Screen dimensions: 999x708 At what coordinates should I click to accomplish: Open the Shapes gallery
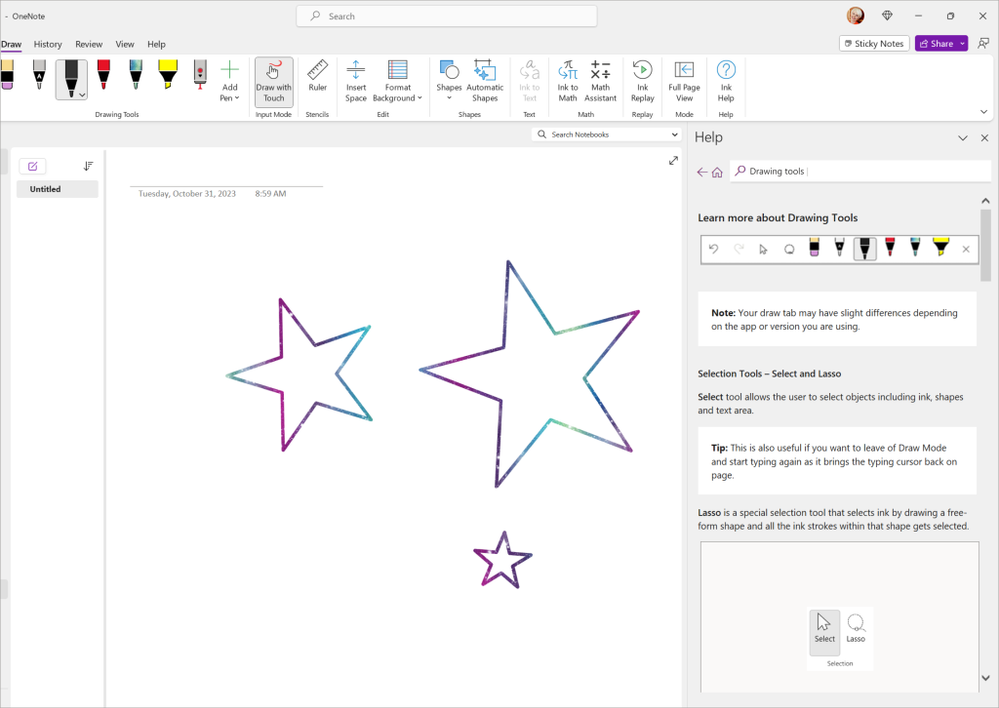pos(449,82)
